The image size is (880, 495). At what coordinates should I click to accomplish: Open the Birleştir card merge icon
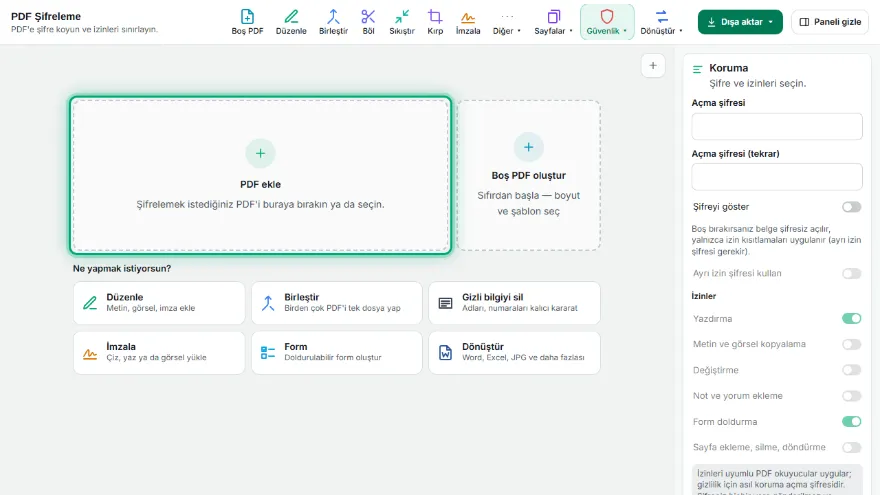point(268,302)
